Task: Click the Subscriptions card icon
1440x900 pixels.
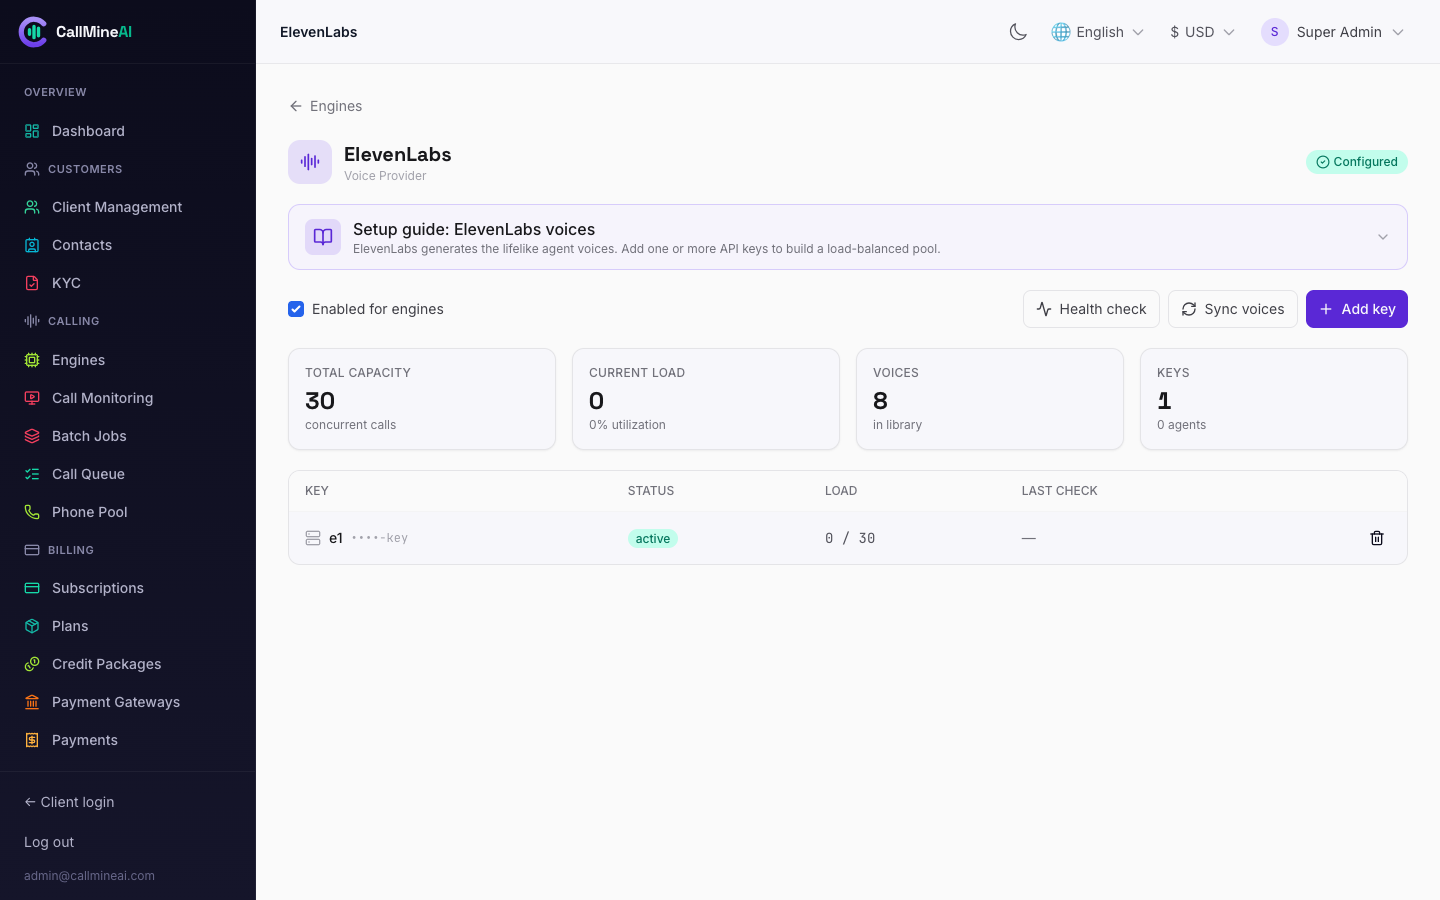Action: click(x=32, y=588)
